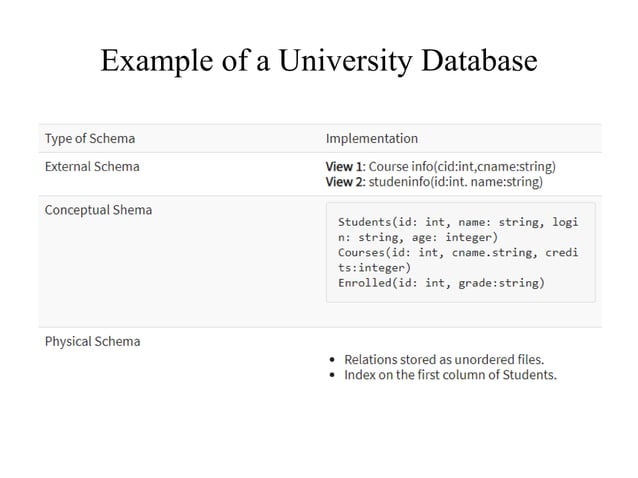Screen dimensions: 638x478
Task: Click the 'Conceptual Shema' row label
Action: click(x=98, y=210)
